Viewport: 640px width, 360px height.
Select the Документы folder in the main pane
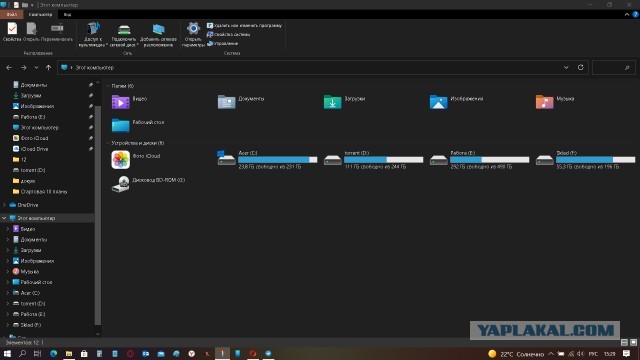(241, 102)
